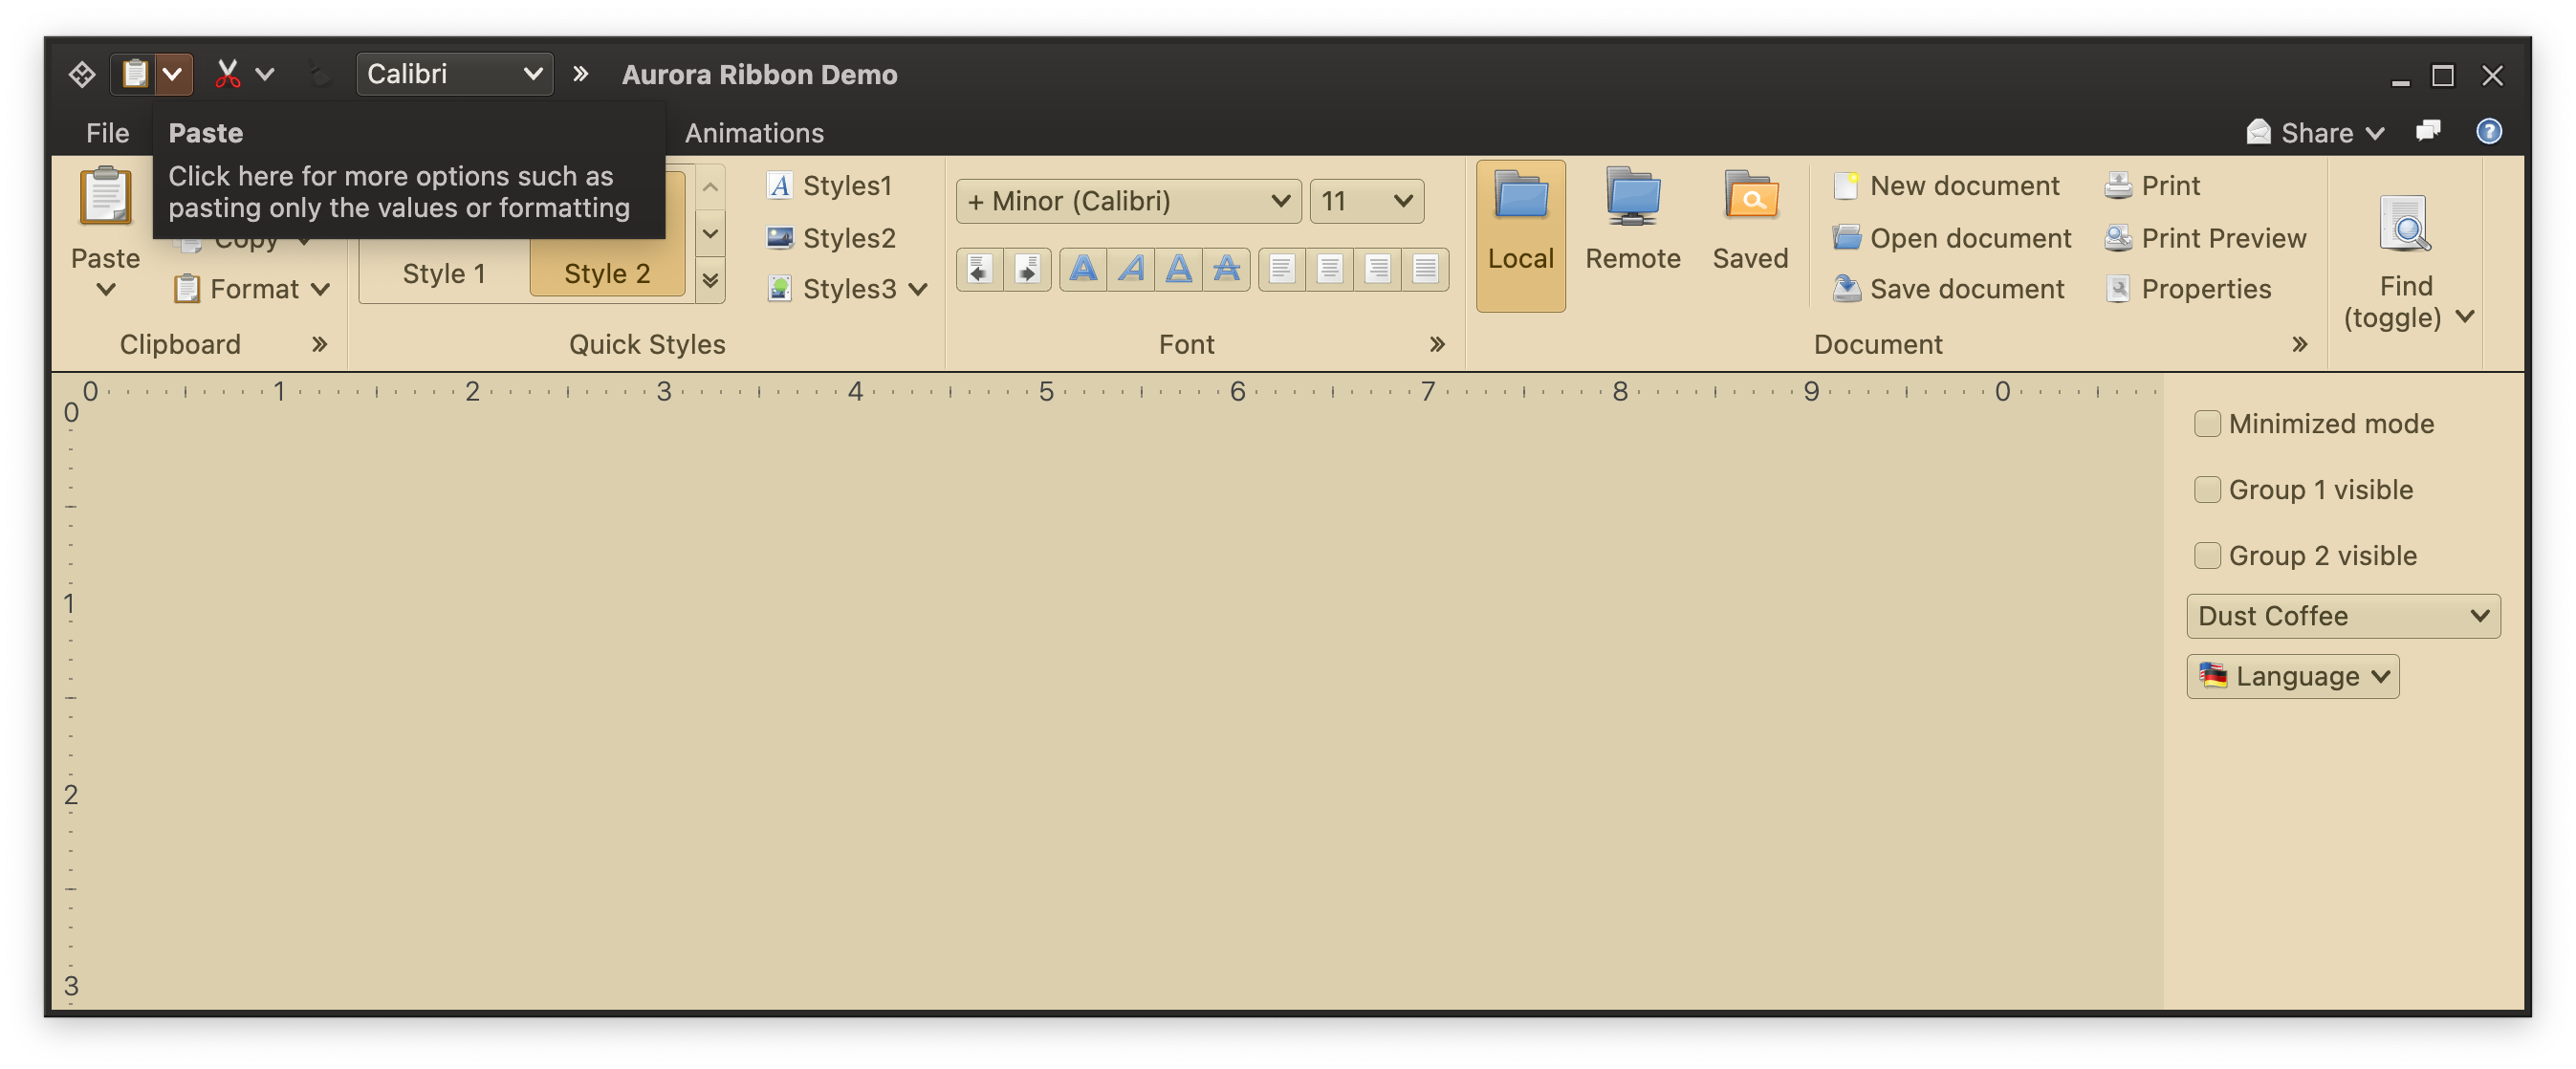The height and width of the screenshot is (1069, 2576).
Task: Open the font size 11 dropdown
Action: (x=1366, y=201)
